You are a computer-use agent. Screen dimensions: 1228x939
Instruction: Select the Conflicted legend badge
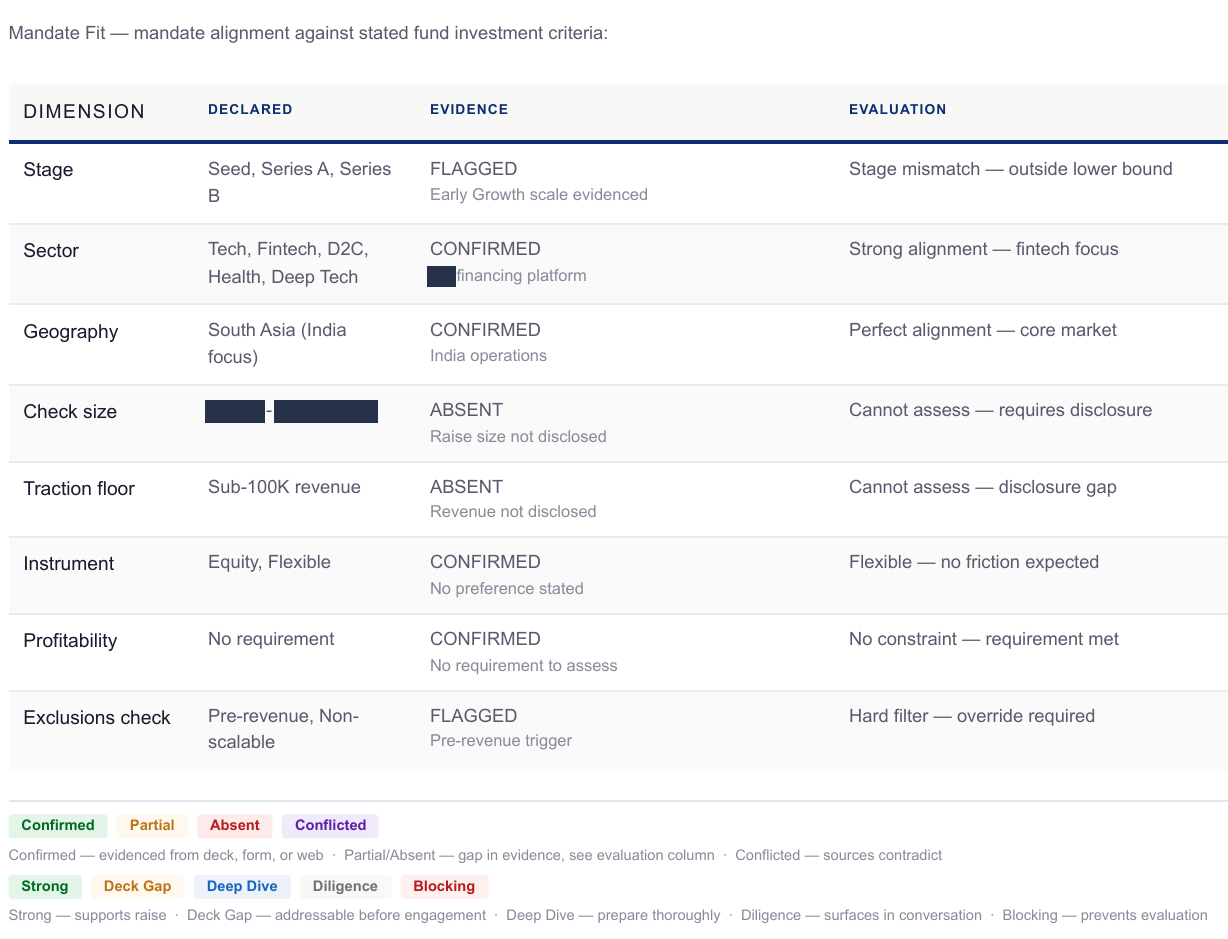click(x=330, y=825)
